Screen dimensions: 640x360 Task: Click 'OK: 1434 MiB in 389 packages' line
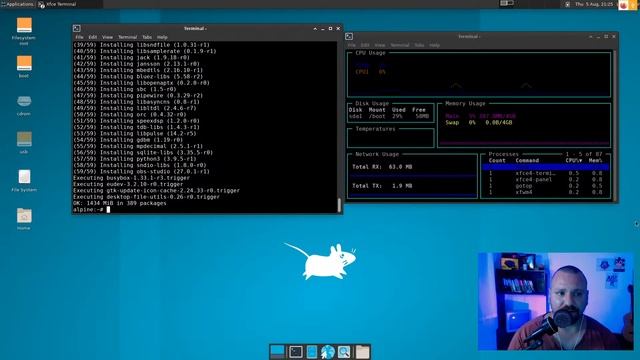(120, 203)
